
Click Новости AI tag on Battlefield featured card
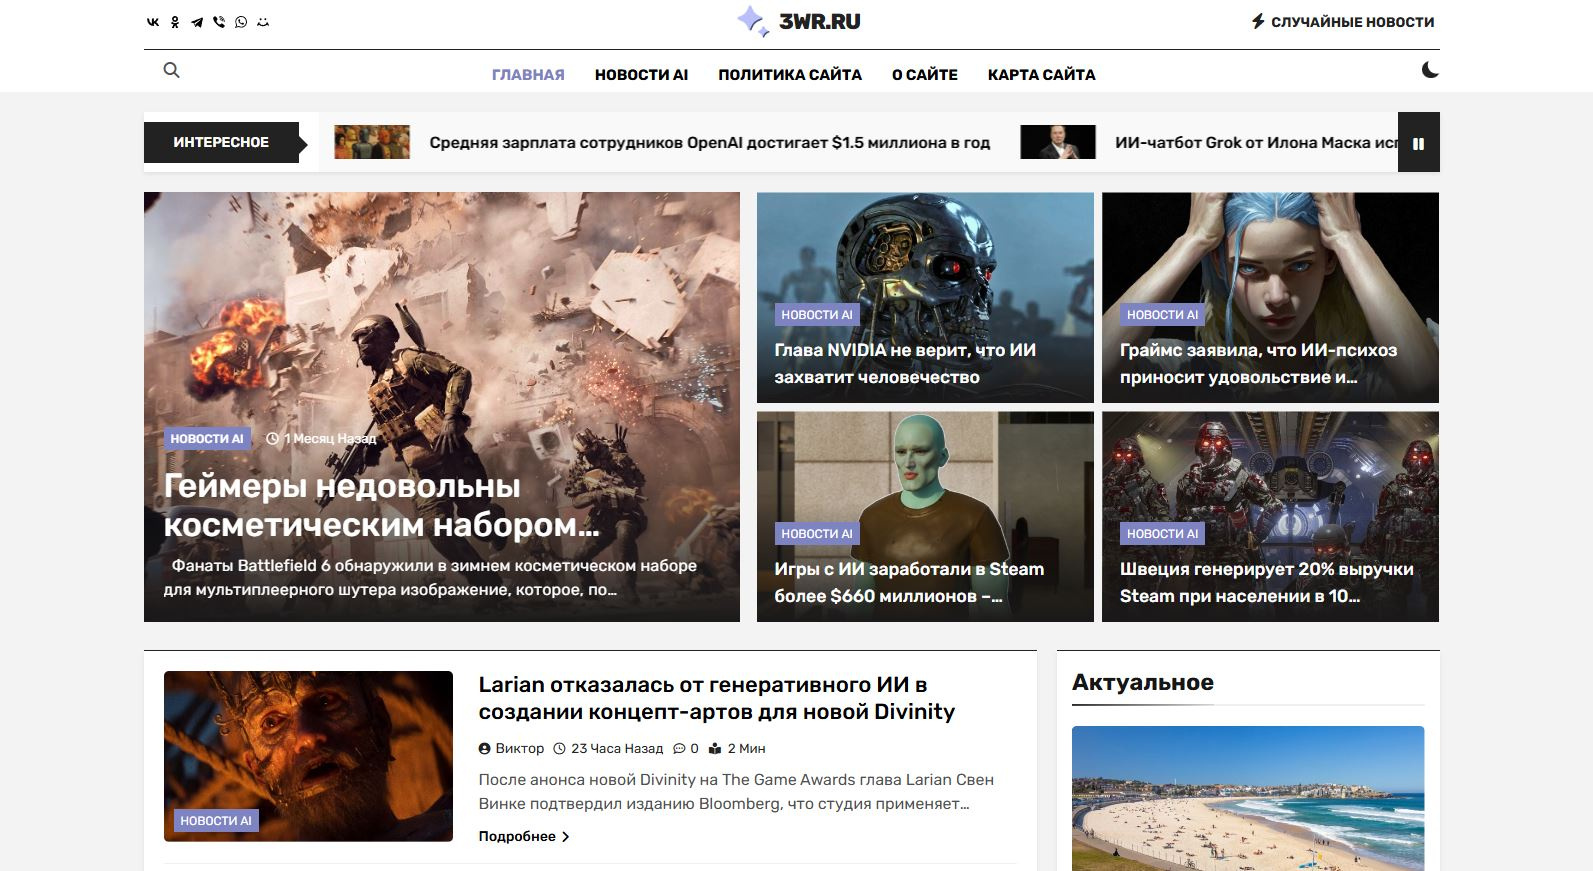[207, 439]
